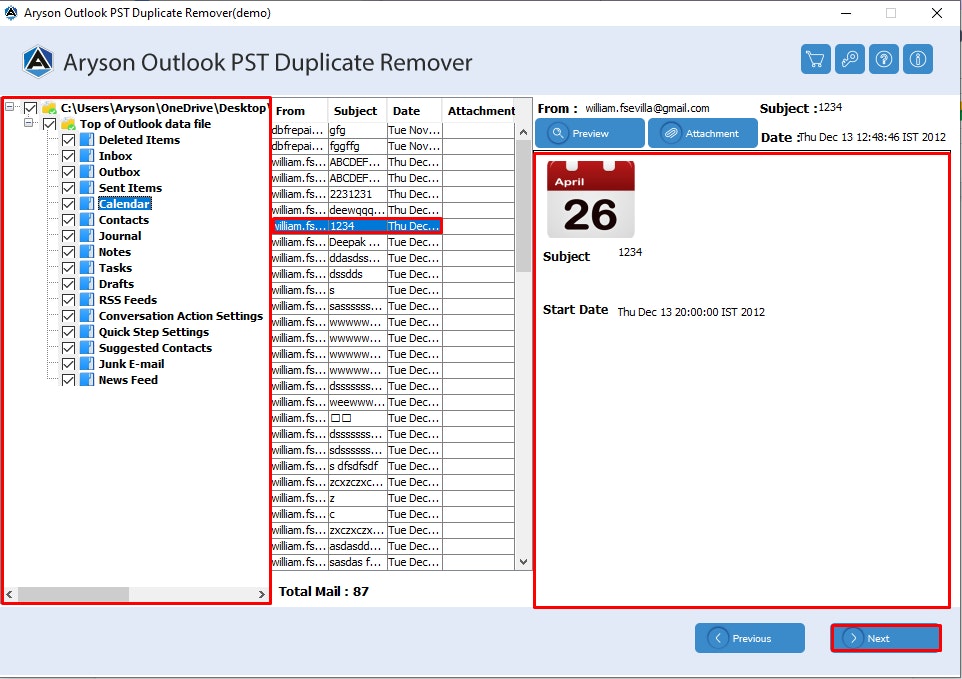Click the Notes folder icon

[x=87, y=252]
